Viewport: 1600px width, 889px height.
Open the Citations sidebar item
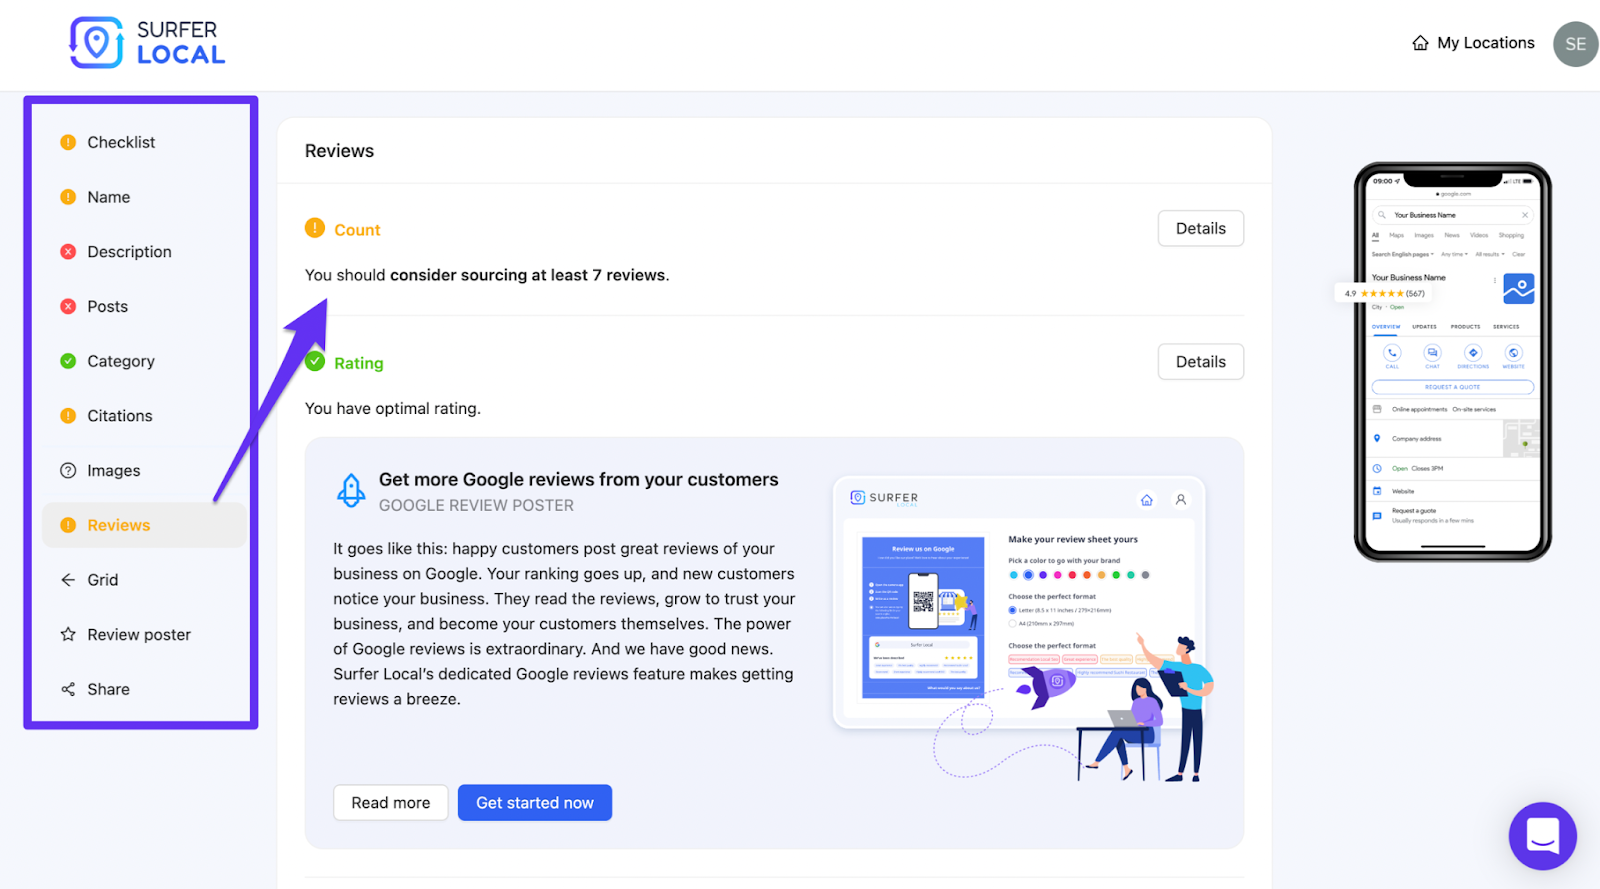(119, 416)
